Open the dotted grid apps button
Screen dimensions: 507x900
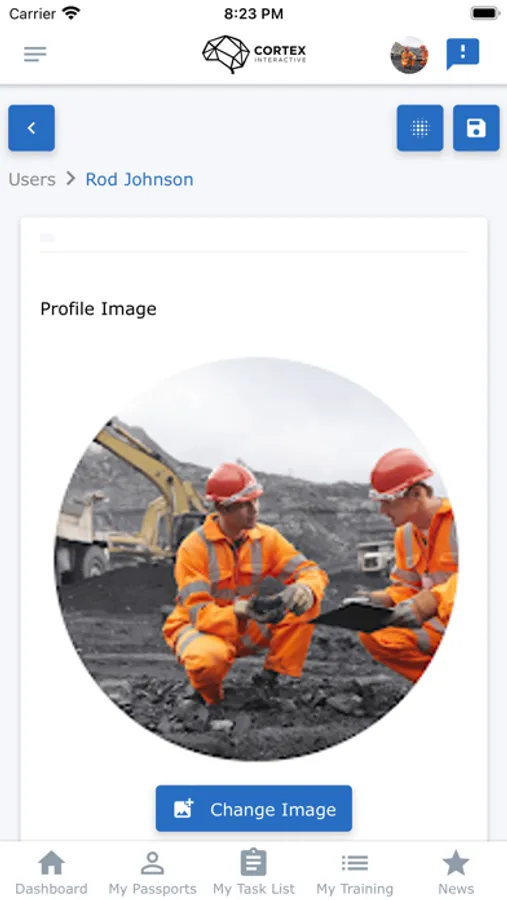(x=420, y=128)
